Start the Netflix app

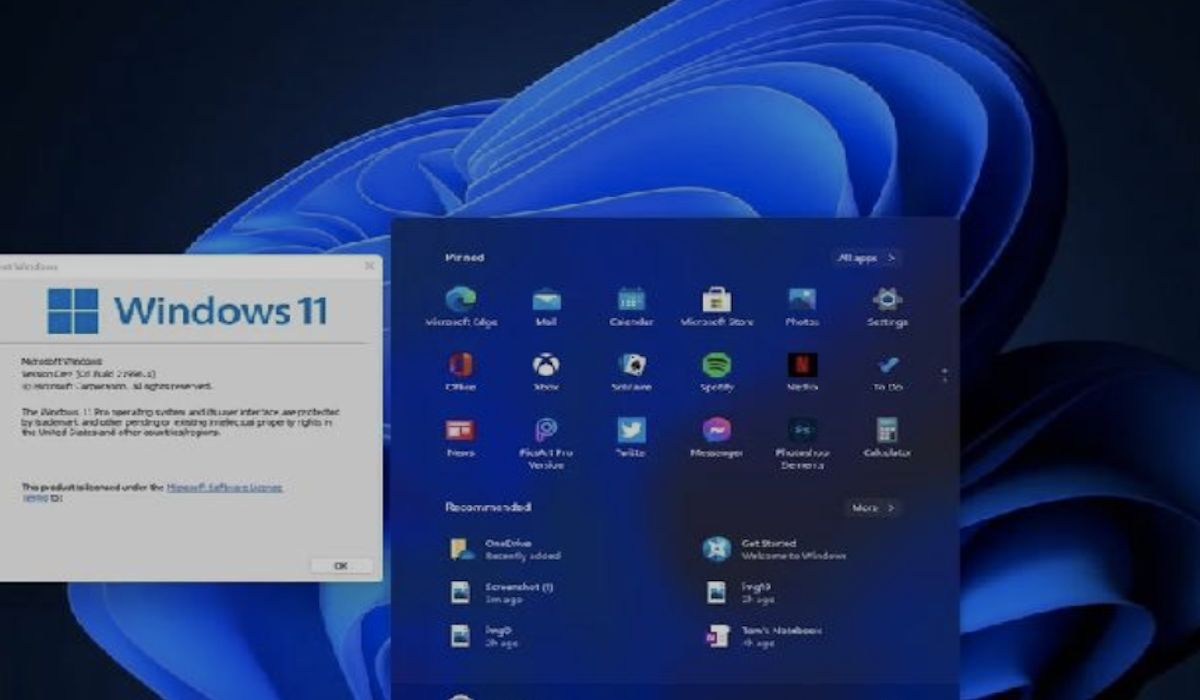(802, 365)
